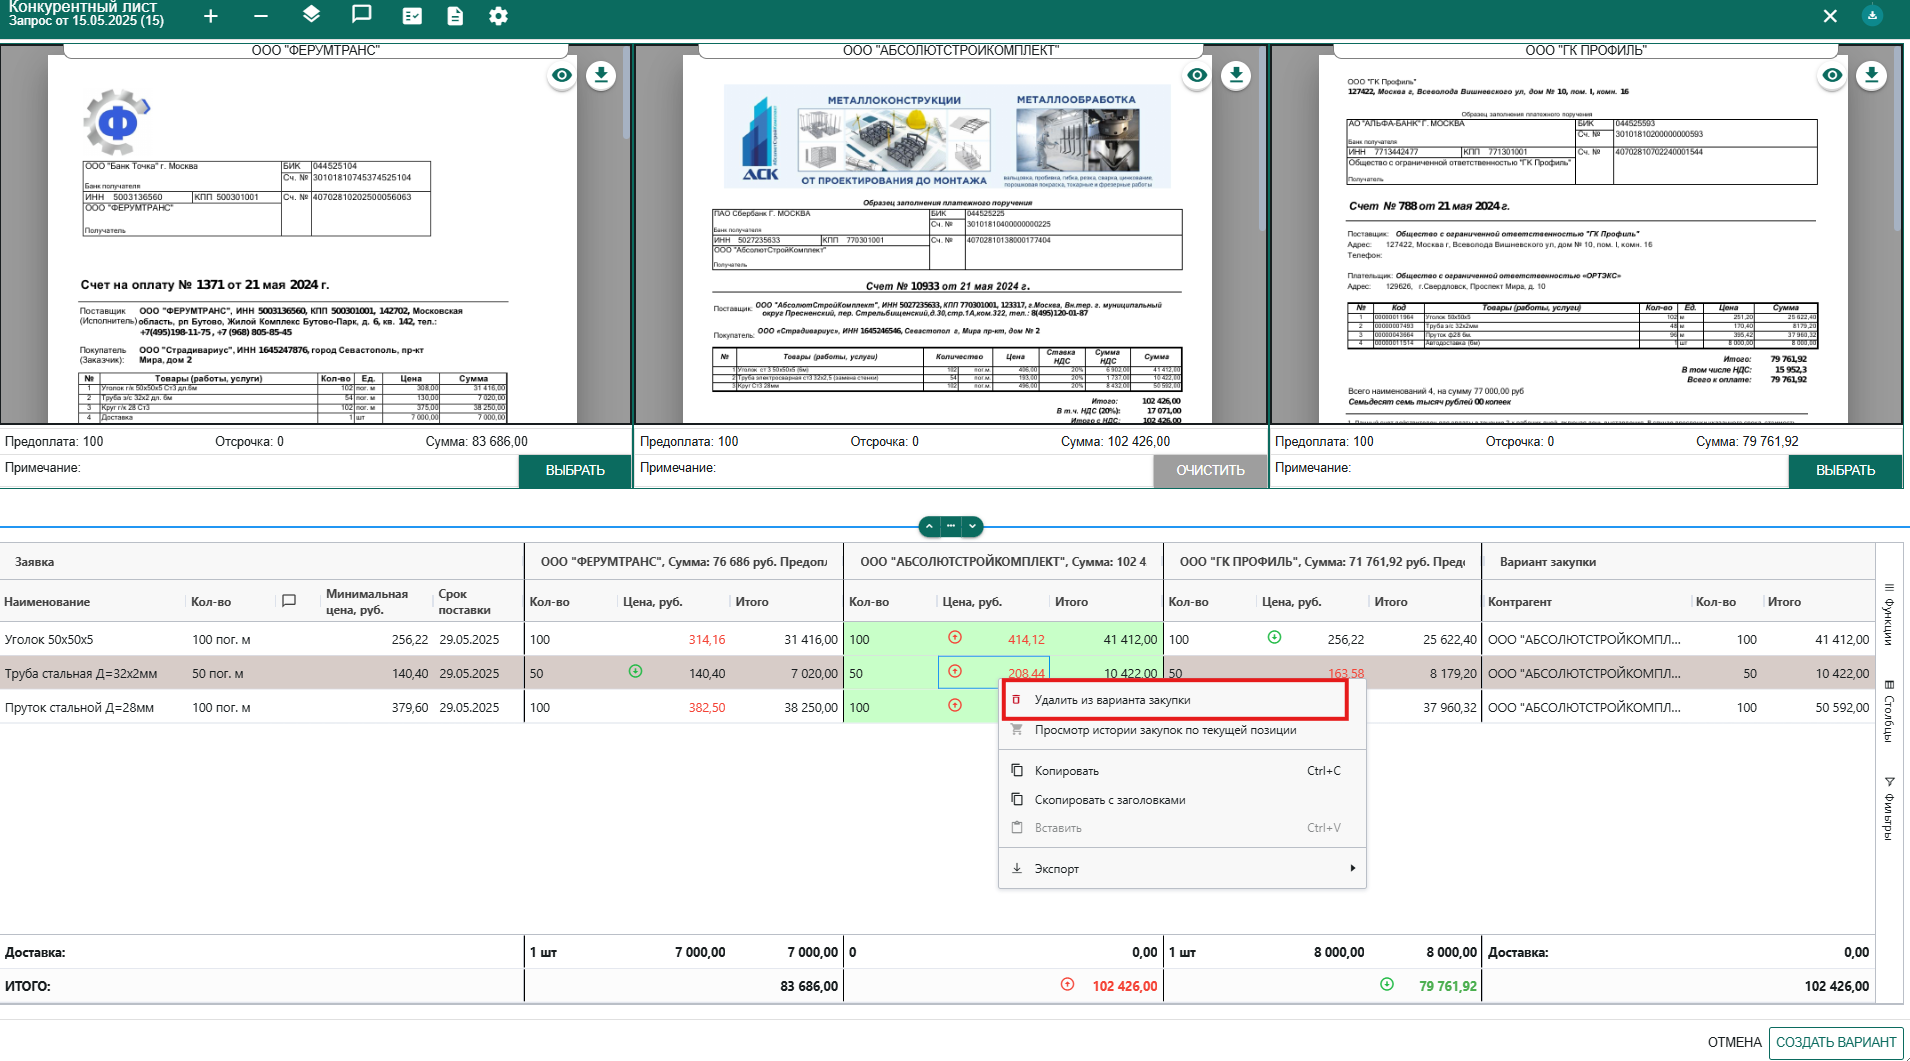This screenshot has height=1061, width=1910.
Task: Choose Вставить in context menu
Action: (1182, 828)
